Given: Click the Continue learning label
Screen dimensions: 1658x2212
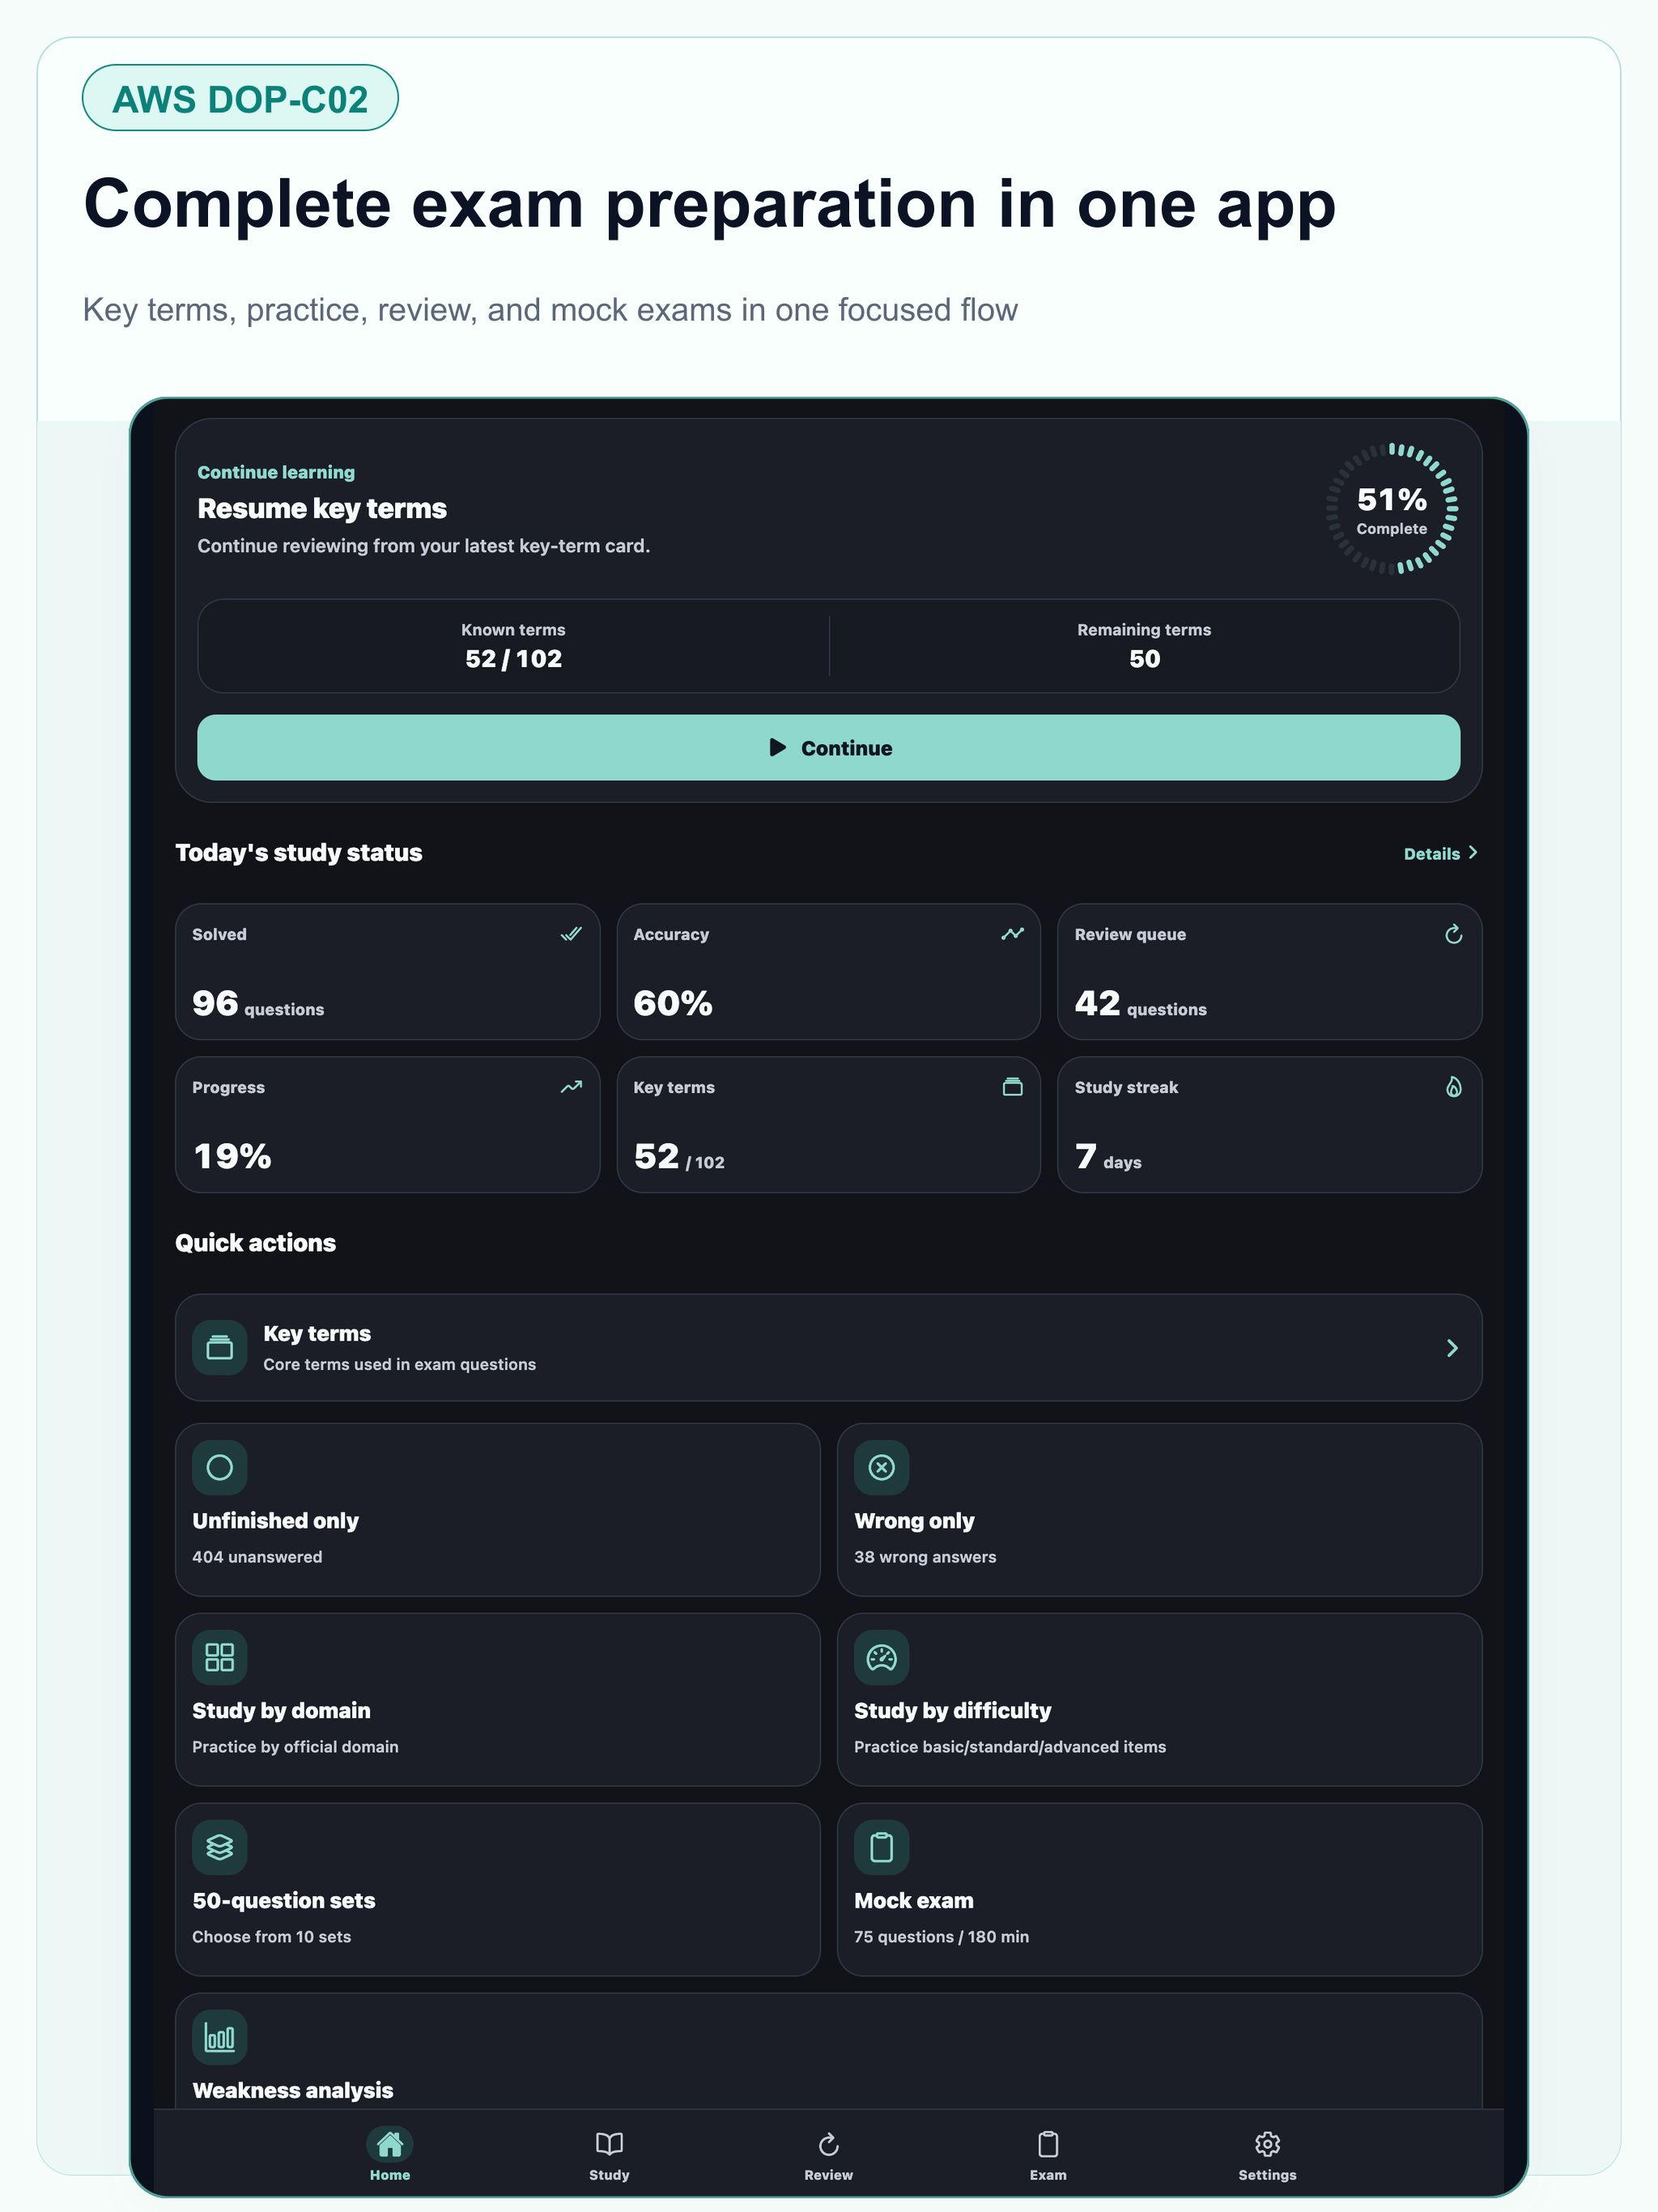Looking at the screenshot, I should 276,472.
